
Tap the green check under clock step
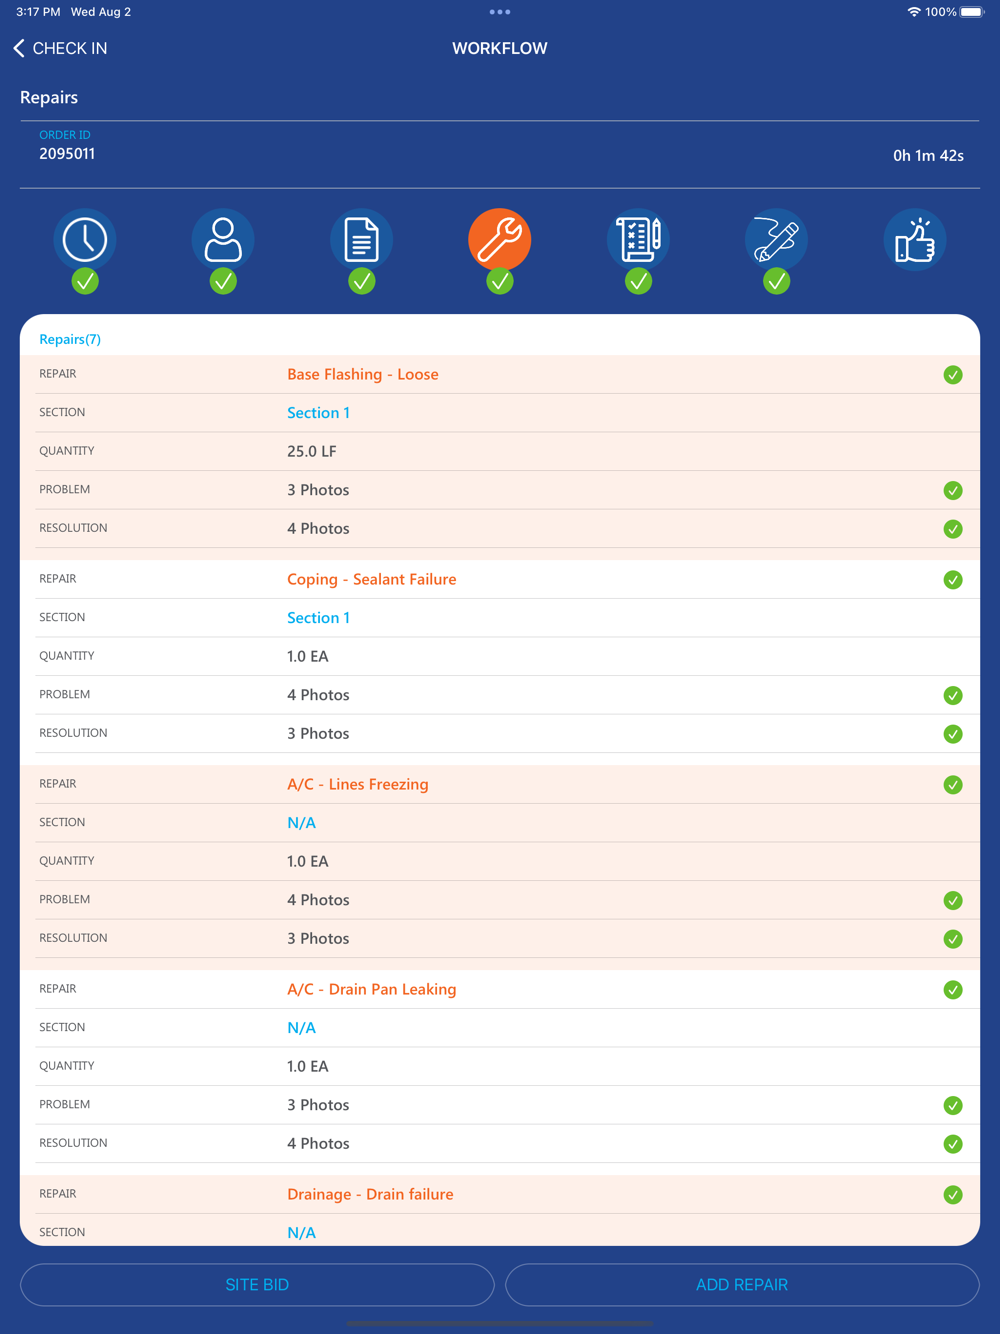pos(85,282)
